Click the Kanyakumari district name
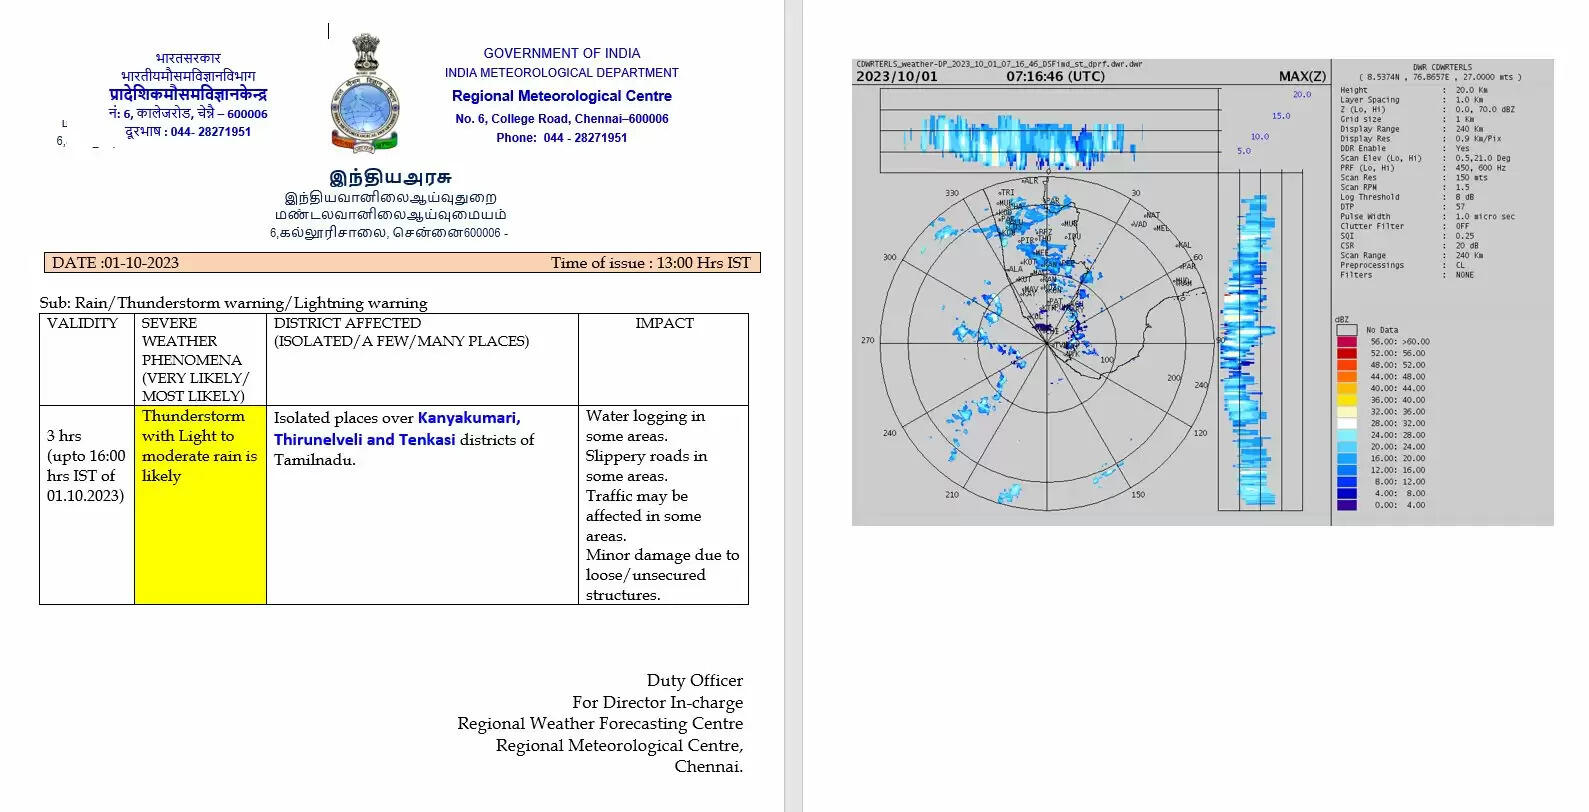This screenshot has width=1589, height=812. [468, 418]
